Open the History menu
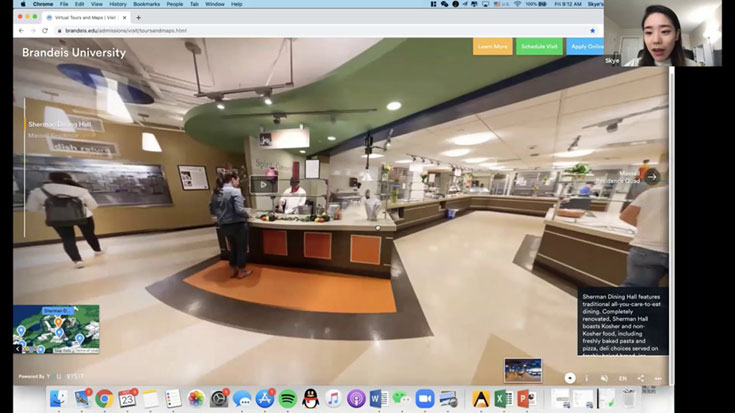735x413 pixels. pyautogui.click(x=118, y=4)
